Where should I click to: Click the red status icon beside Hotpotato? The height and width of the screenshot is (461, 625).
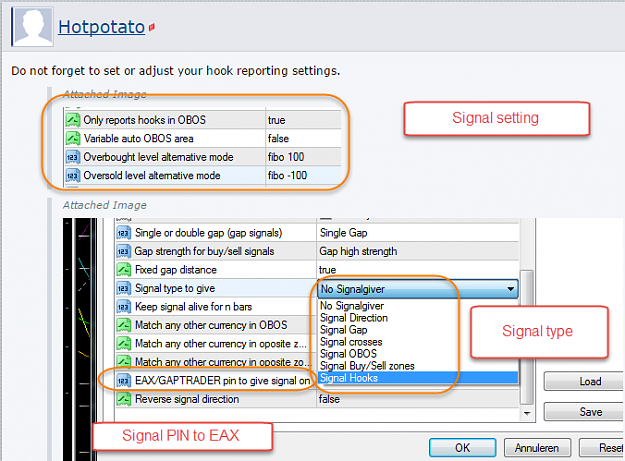point(152,27)
